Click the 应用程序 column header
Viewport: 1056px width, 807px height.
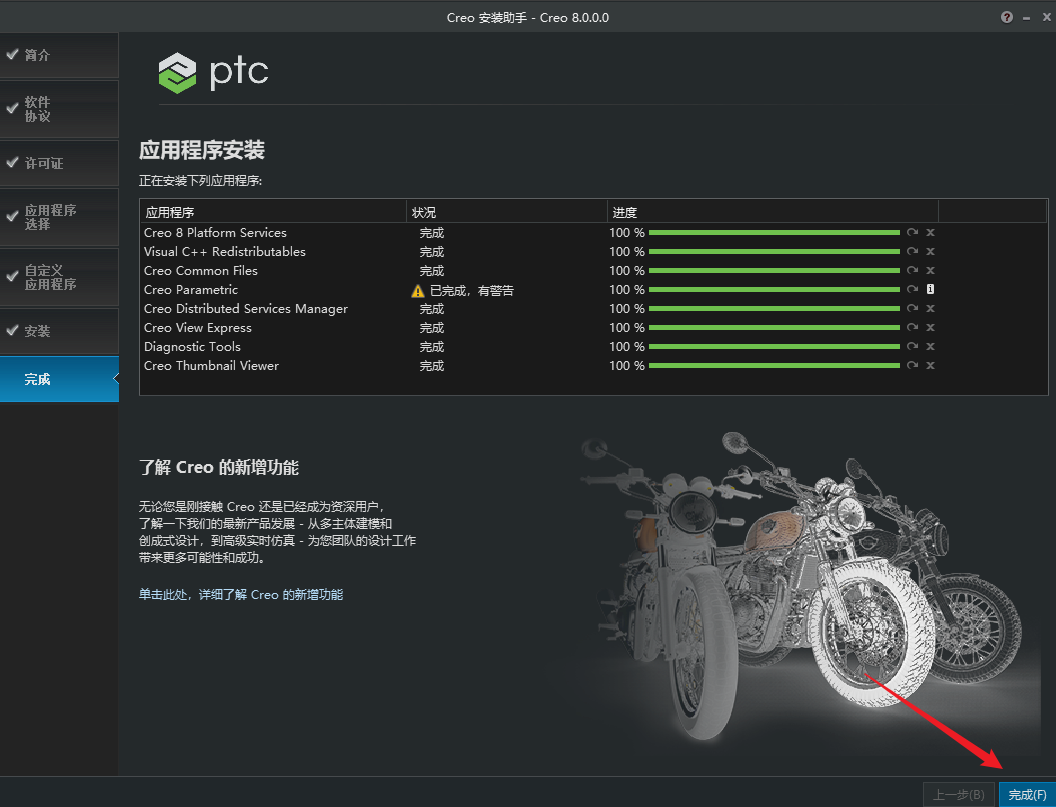pyautogui.click(x=172, y=211)
